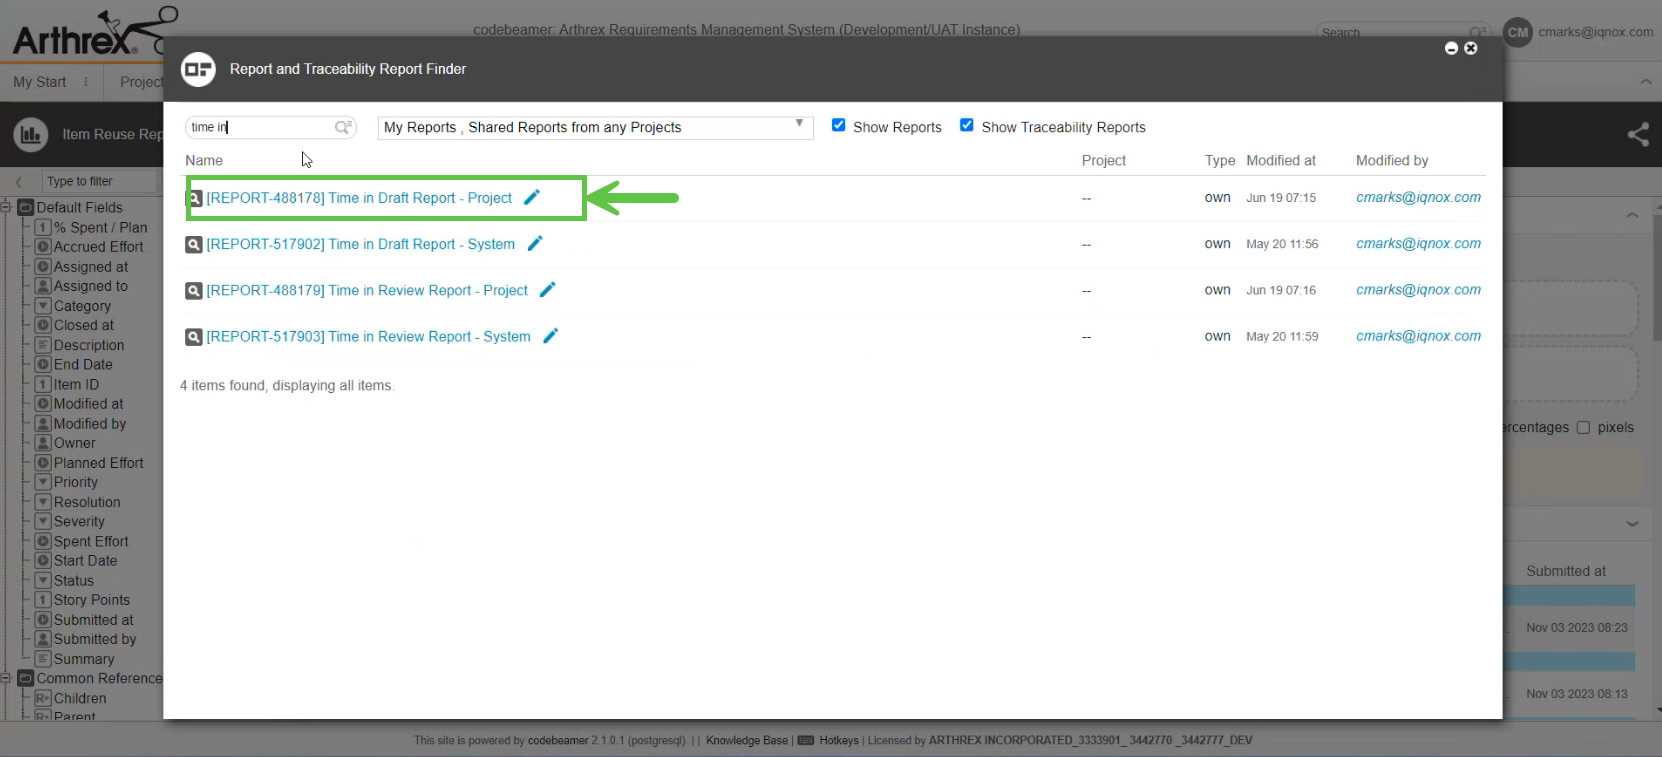Click pencil edit icon for Time in Draft Report - System
The image size is (1662, 757).
(x=535, y=243)
